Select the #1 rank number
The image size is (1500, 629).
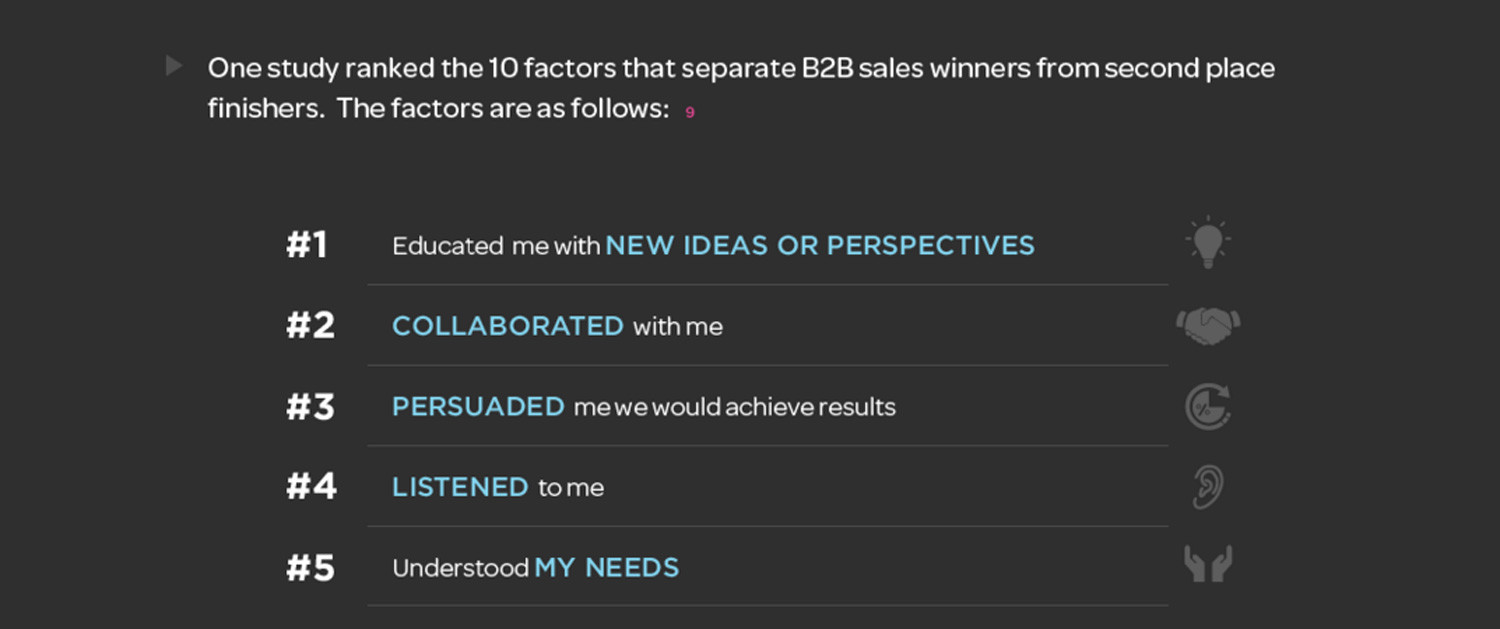307,245
